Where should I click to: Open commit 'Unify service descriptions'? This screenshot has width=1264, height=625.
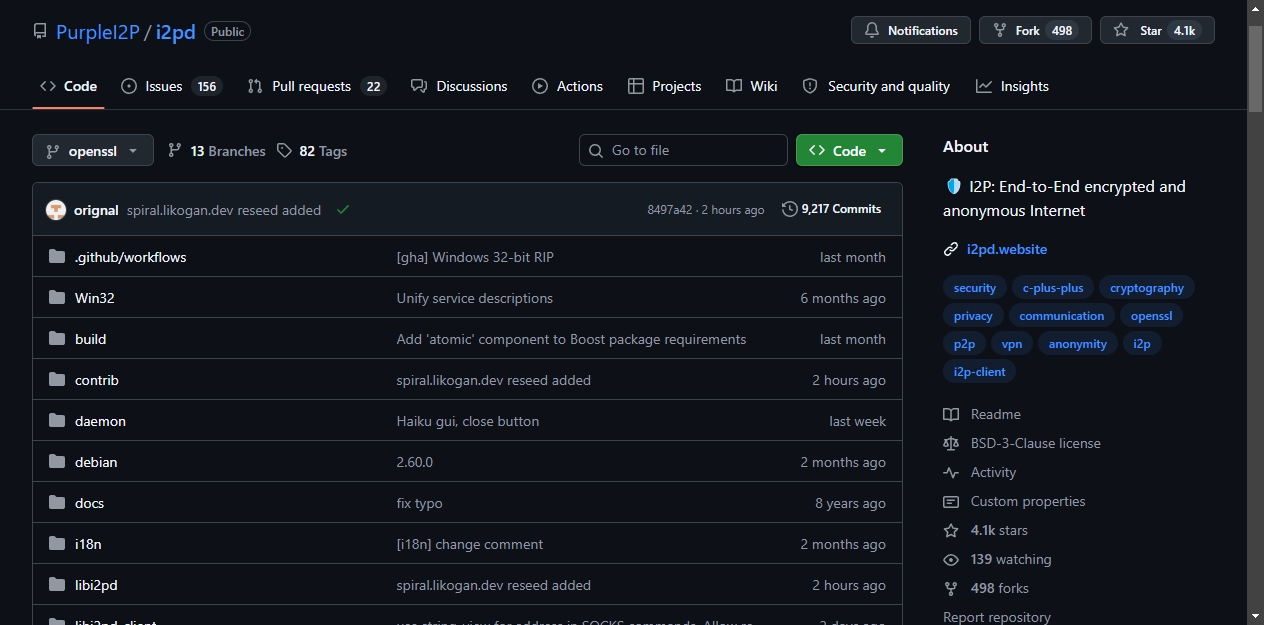(x=475, y=298)
